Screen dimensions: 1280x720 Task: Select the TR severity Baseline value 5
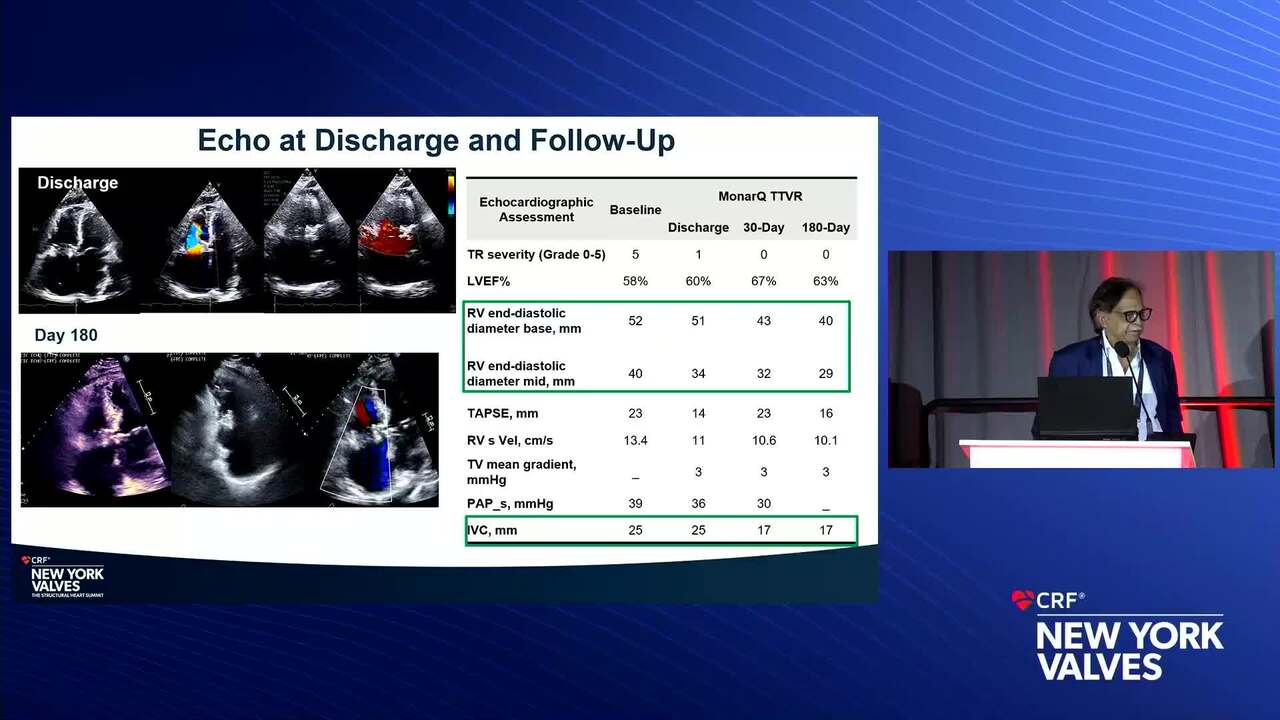point(635,255)
